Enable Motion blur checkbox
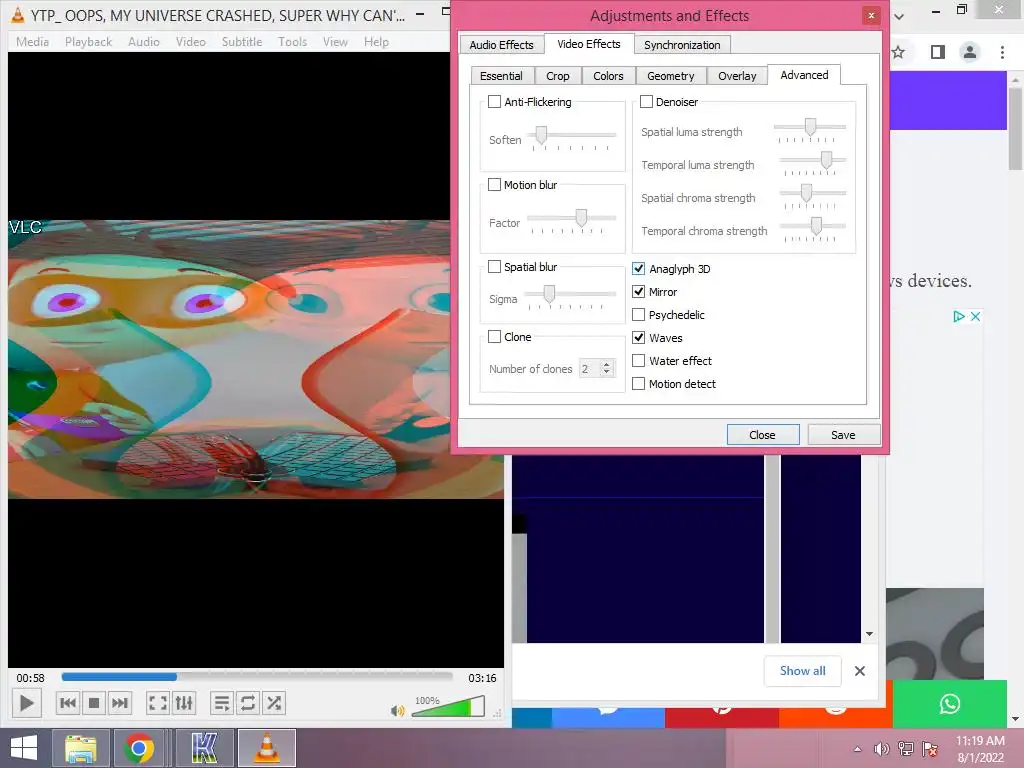Viewport: 1024px width, 768px height. 494,185
